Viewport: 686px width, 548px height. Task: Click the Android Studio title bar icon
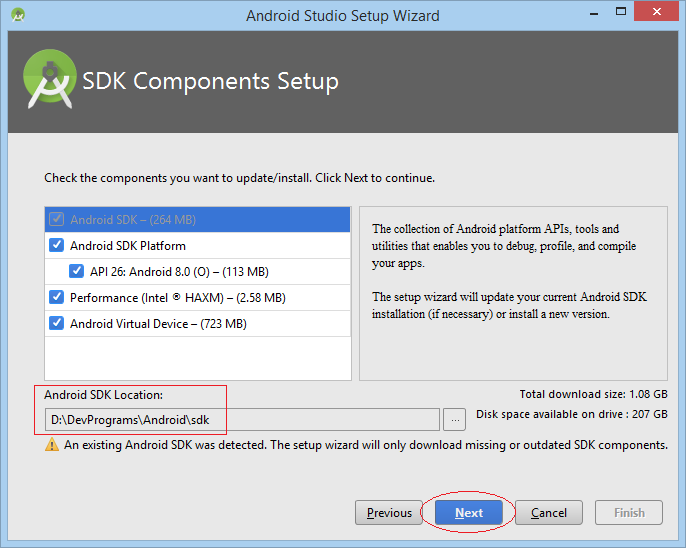tap(18, 15)
